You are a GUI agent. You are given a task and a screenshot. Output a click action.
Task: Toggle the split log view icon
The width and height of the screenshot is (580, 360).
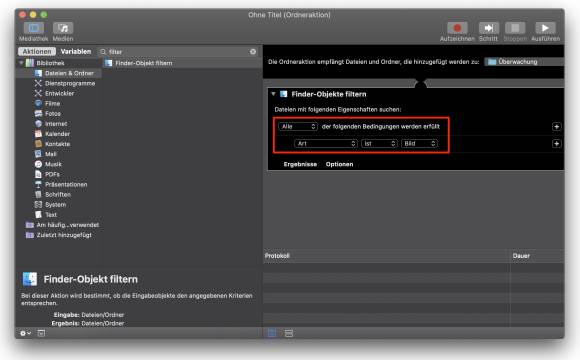click(289, 333)
